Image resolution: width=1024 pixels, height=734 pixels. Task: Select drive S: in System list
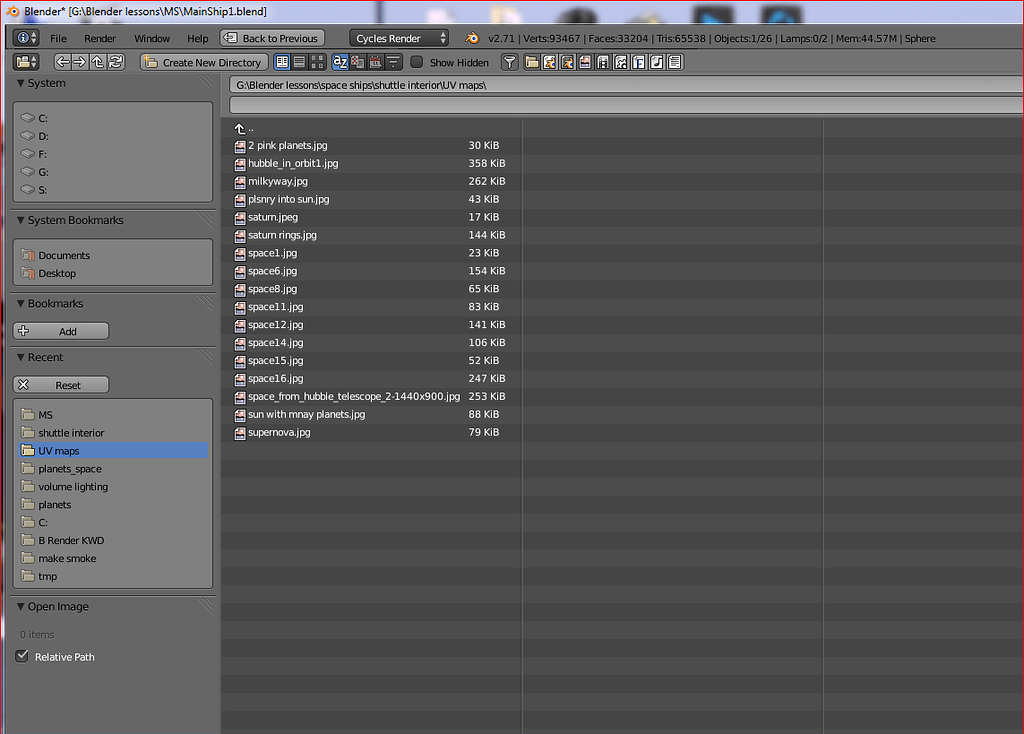113,190
